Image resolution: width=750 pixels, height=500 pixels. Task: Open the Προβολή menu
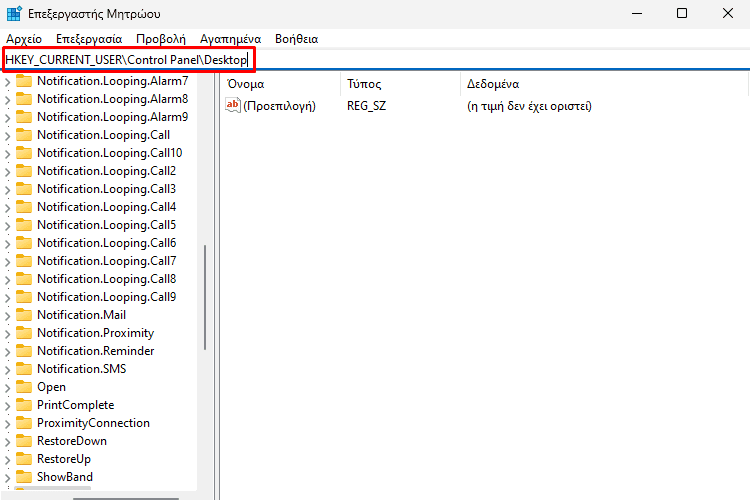(x=161, y=39)
